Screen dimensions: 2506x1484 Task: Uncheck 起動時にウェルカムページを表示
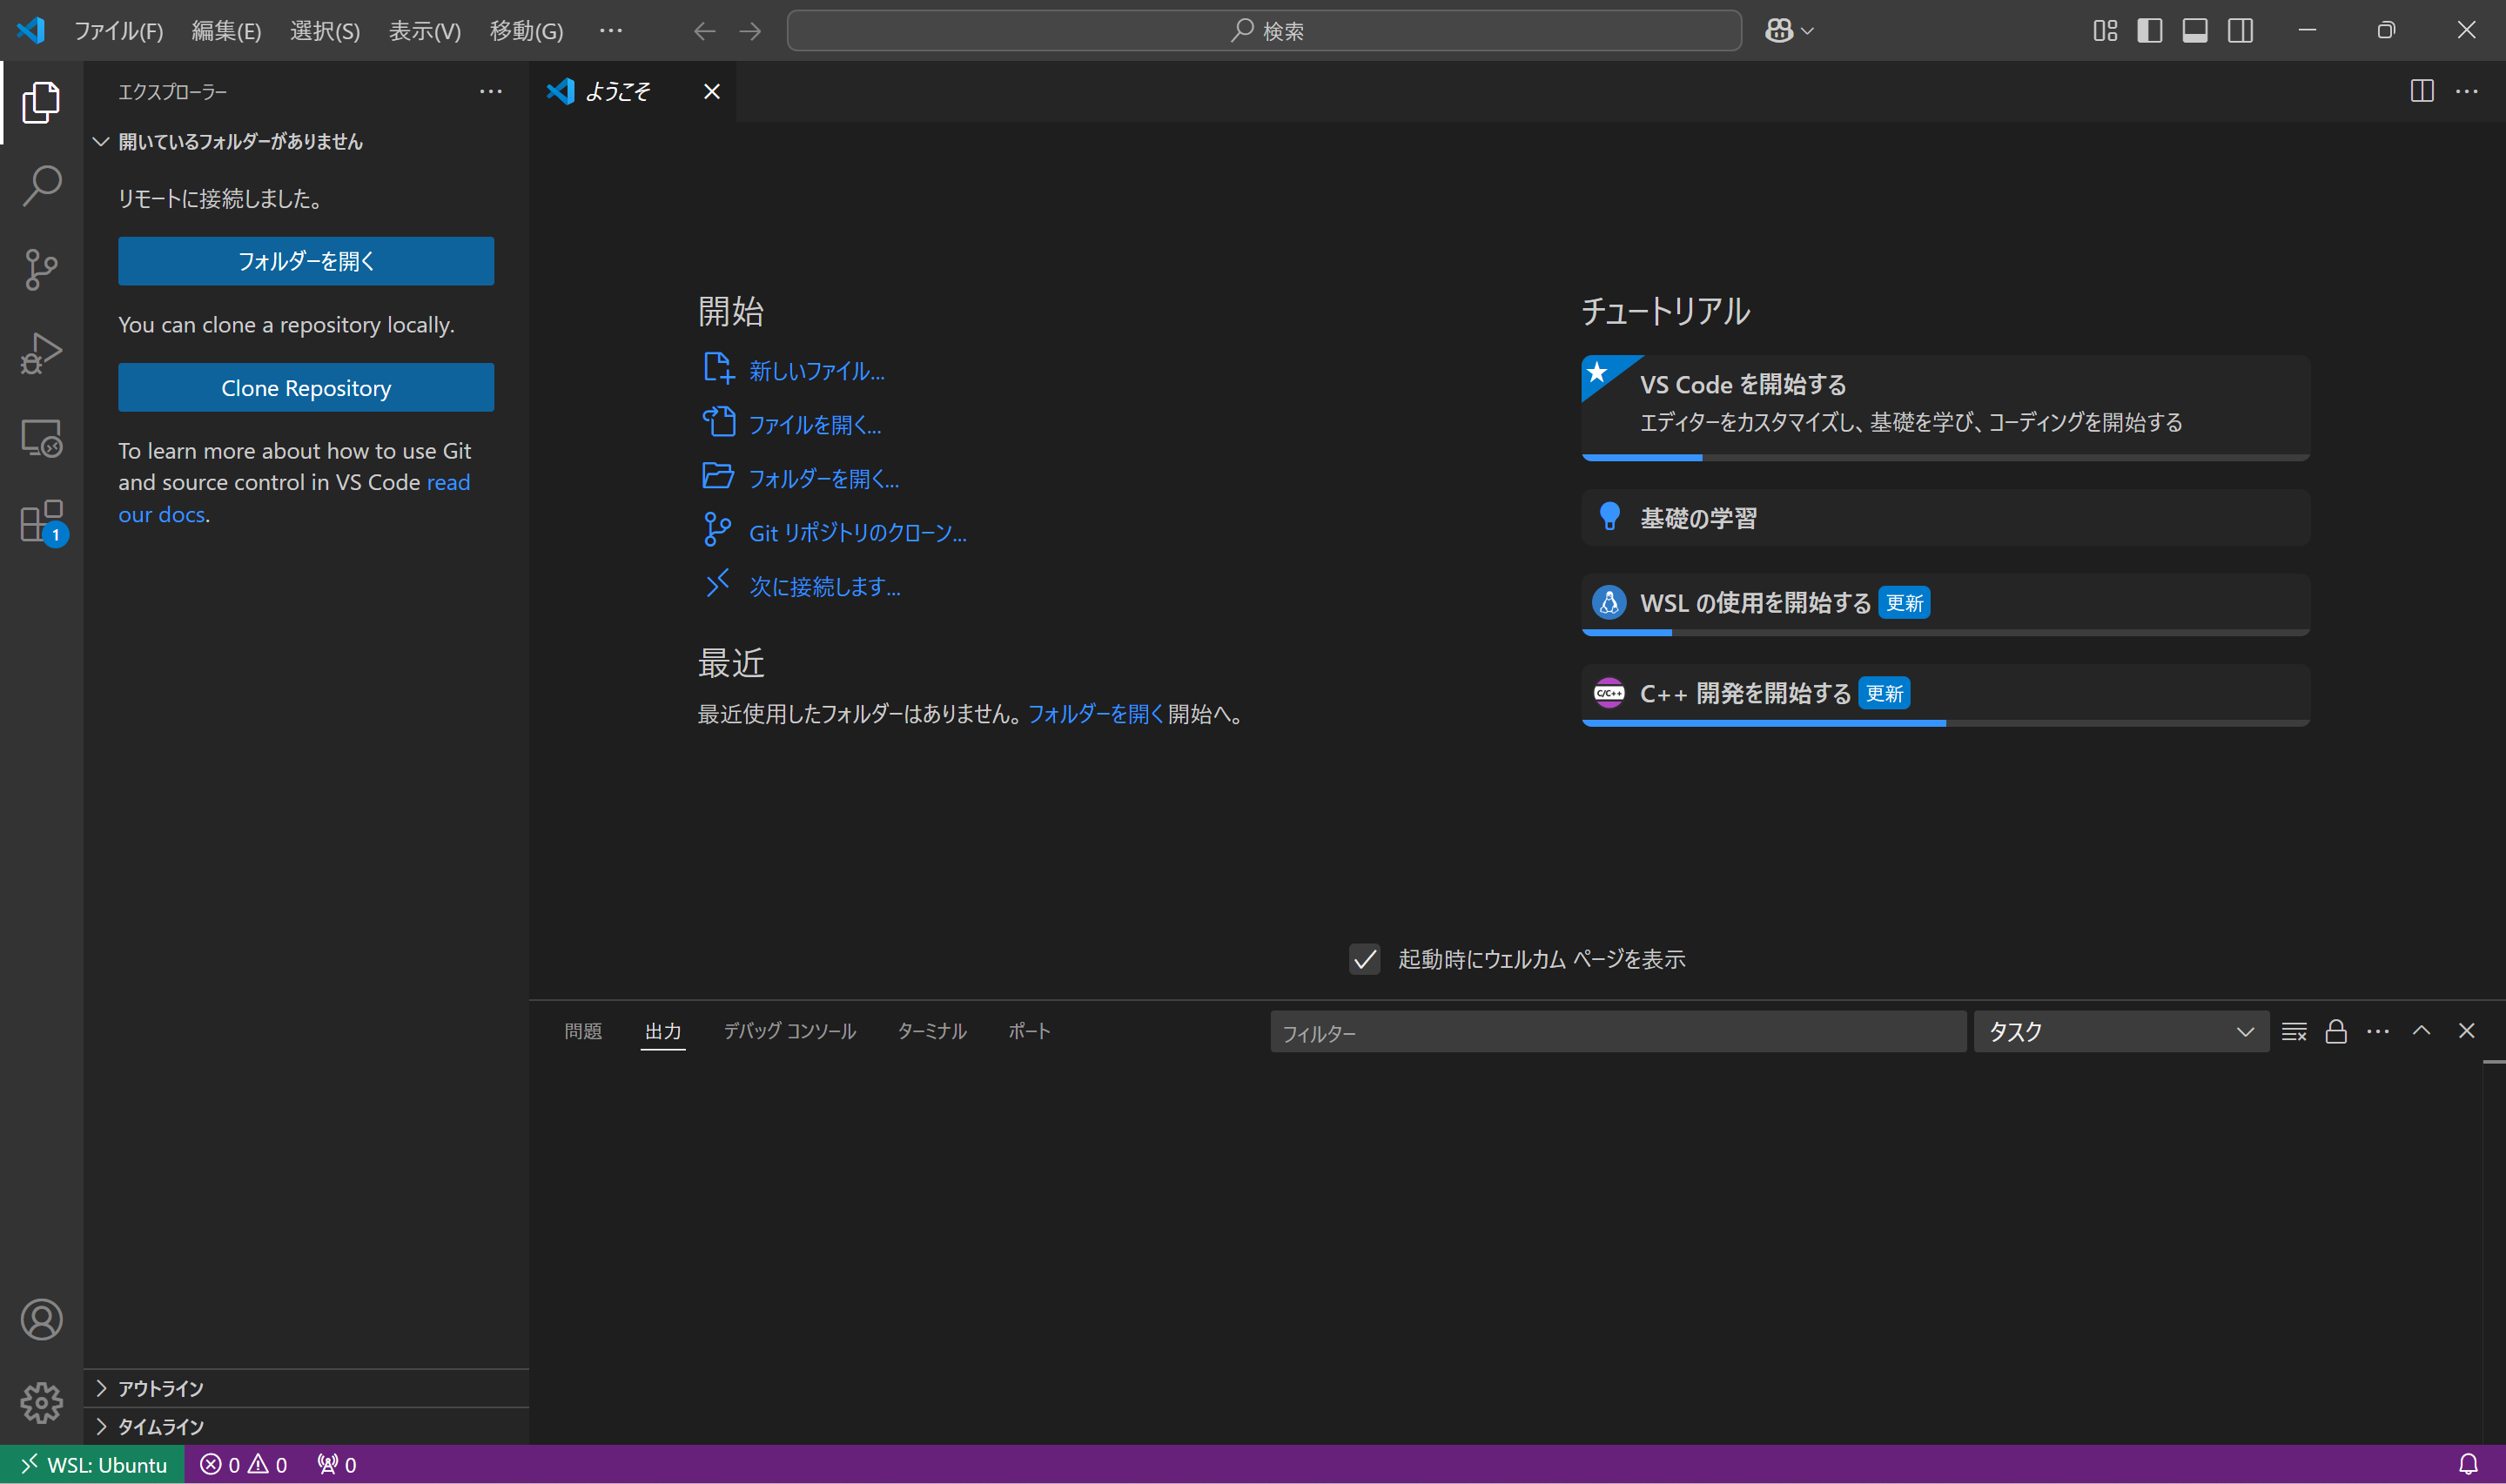[1363, 958]
